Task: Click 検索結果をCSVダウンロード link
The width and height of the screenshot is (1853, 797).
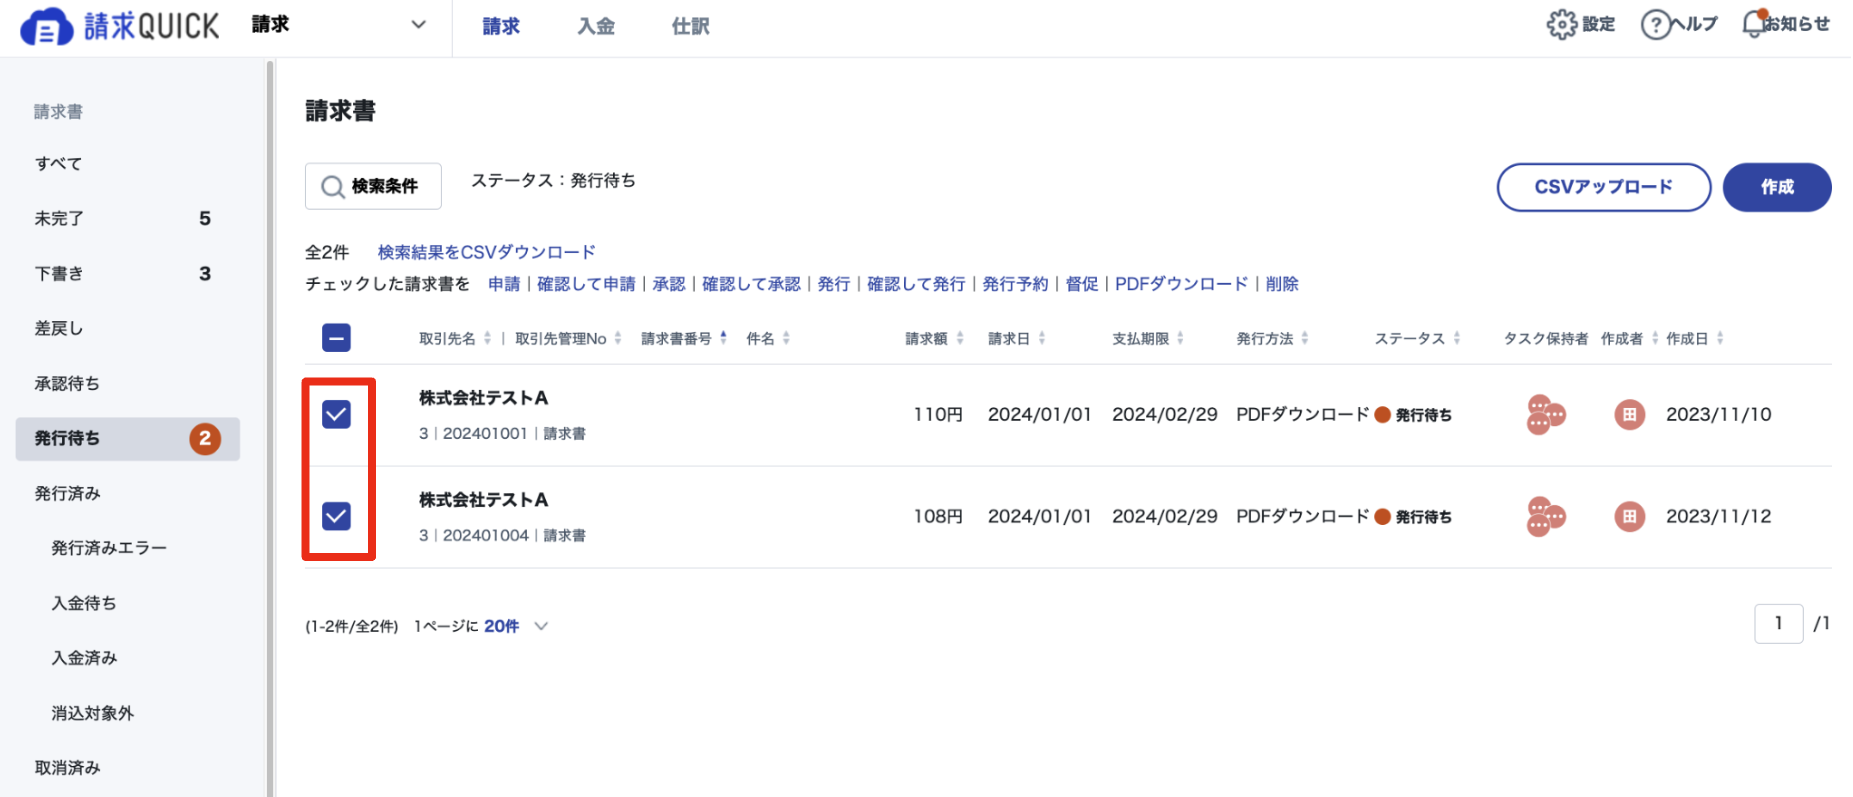Action: click(486, 252)
